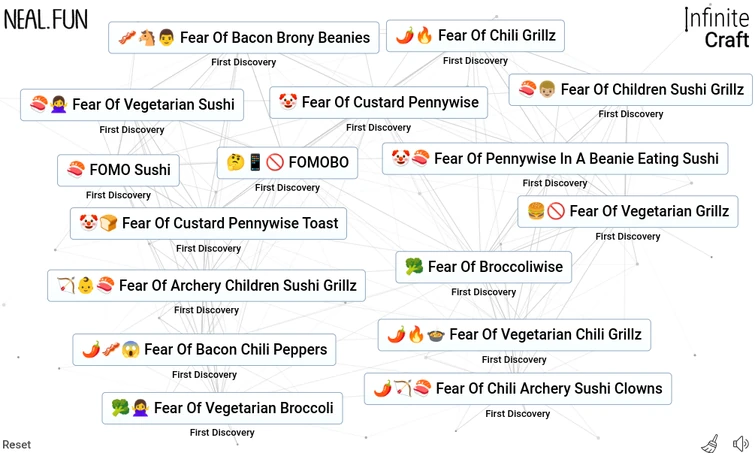Pick the Fear Of Custard Pennywise Toast element
The image size is (755, 453).
(208, 223)
